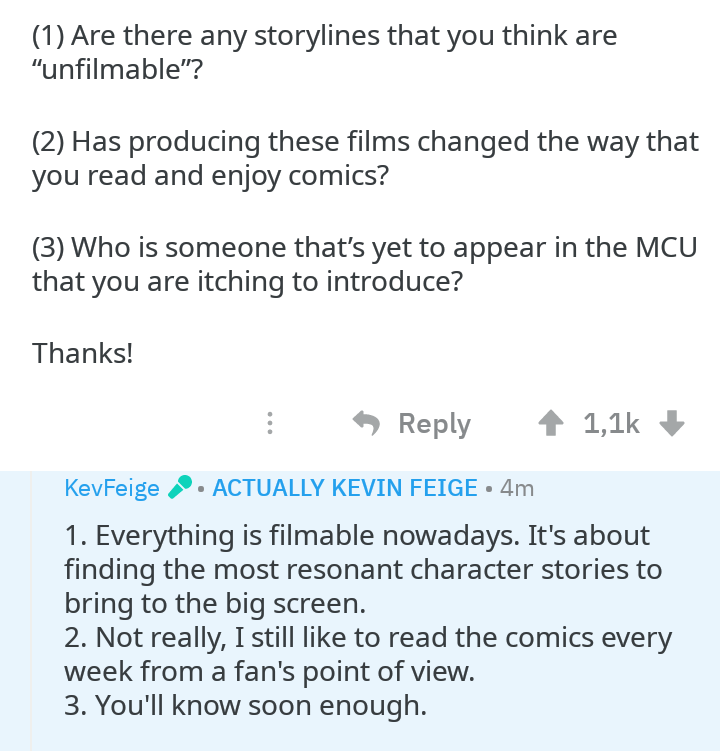Tap the "You'll know soon enough" answer

click(x=245, y=706)
